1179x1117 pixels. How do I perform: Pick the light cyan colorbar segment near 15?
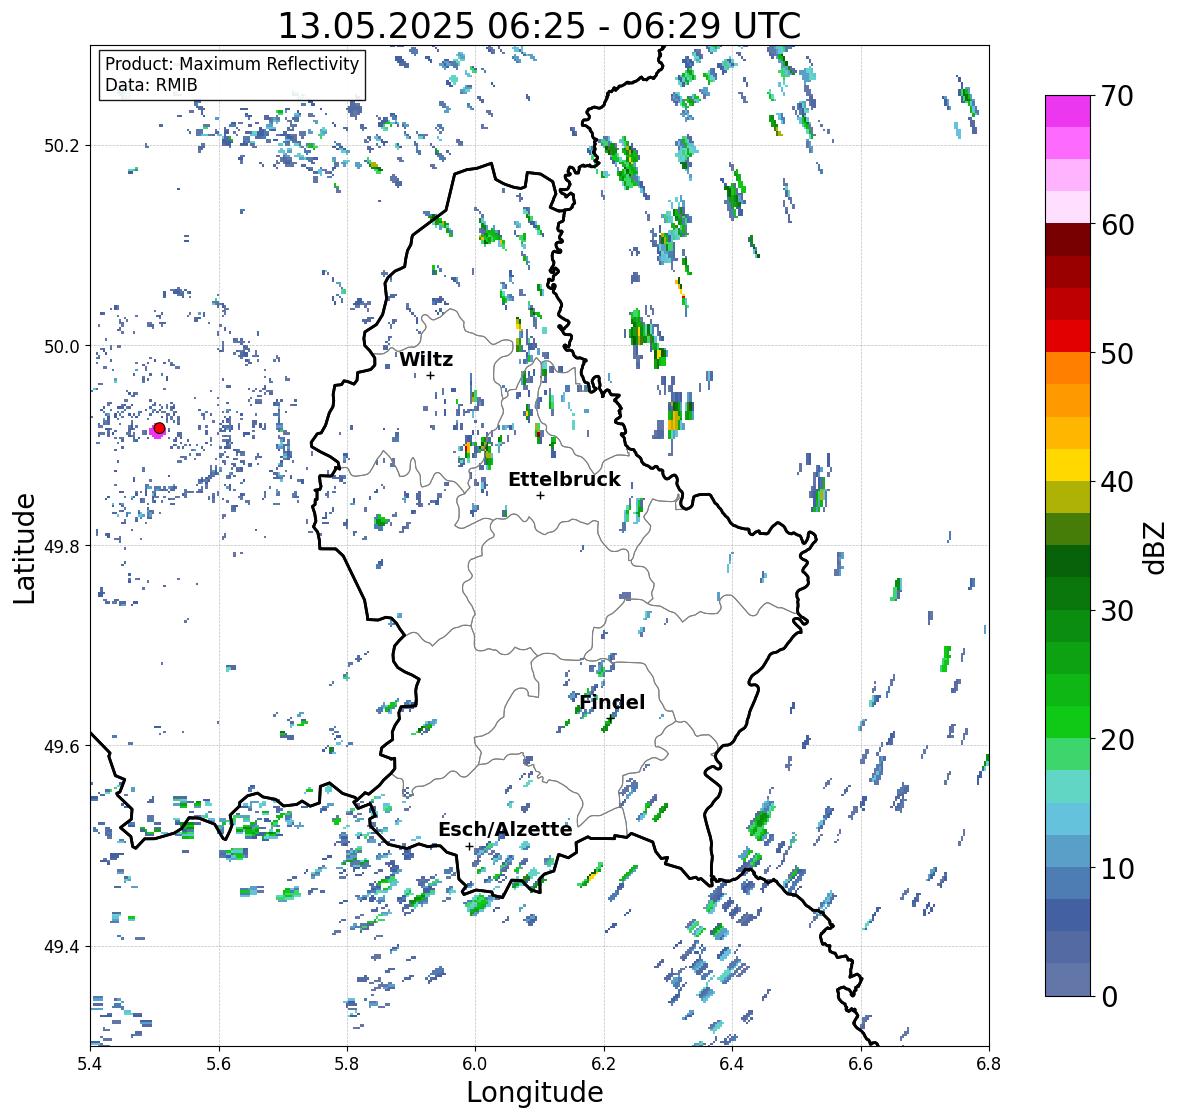point(1068,786)
